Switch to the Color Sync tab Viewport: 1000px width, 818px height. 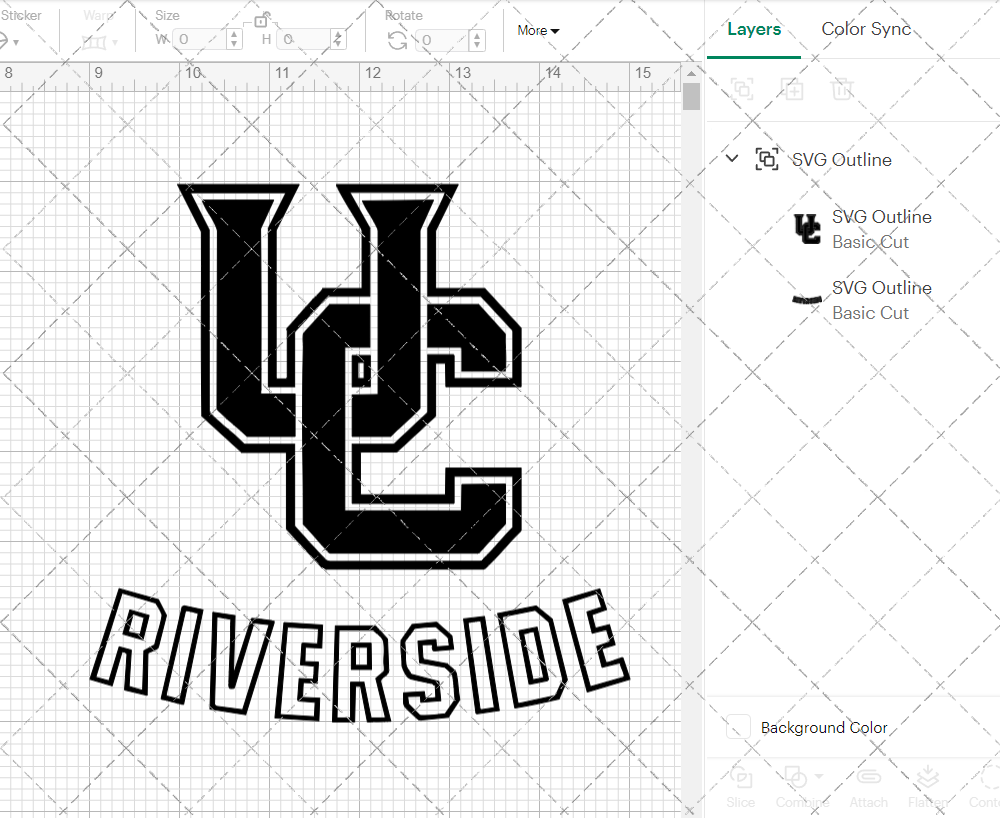tap(866, 29)
